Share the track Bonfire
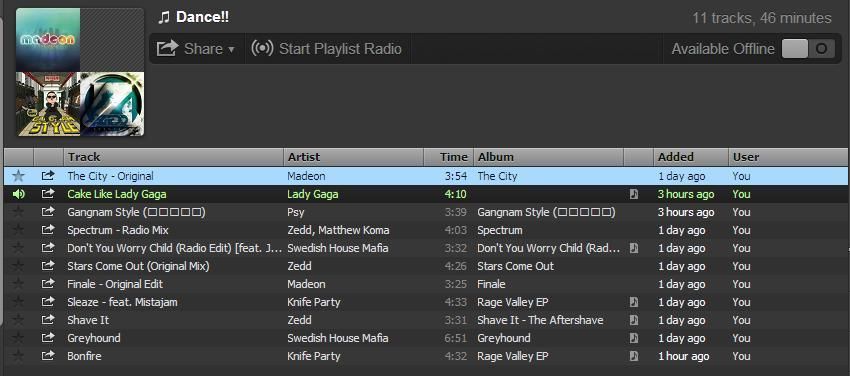 (x=48, y=356)
